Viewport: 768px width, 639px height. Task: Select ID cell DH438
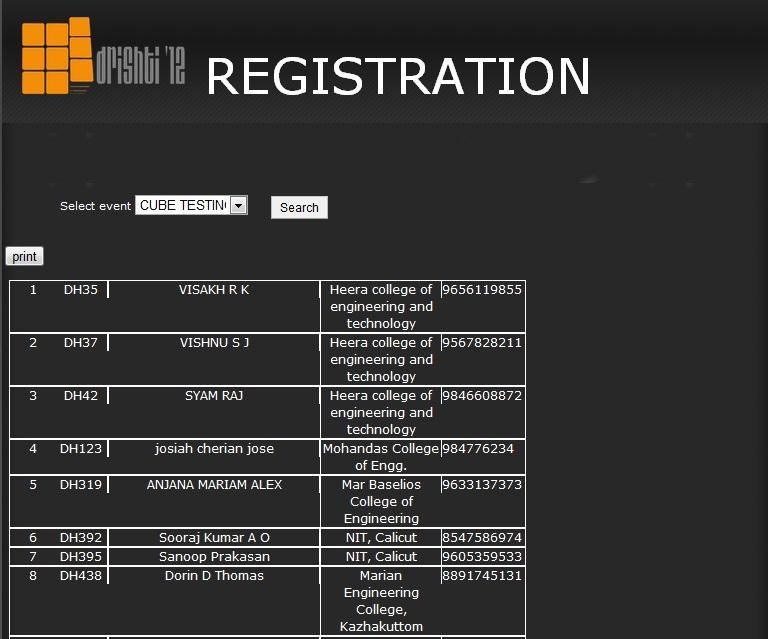click(x=81, y=575)
